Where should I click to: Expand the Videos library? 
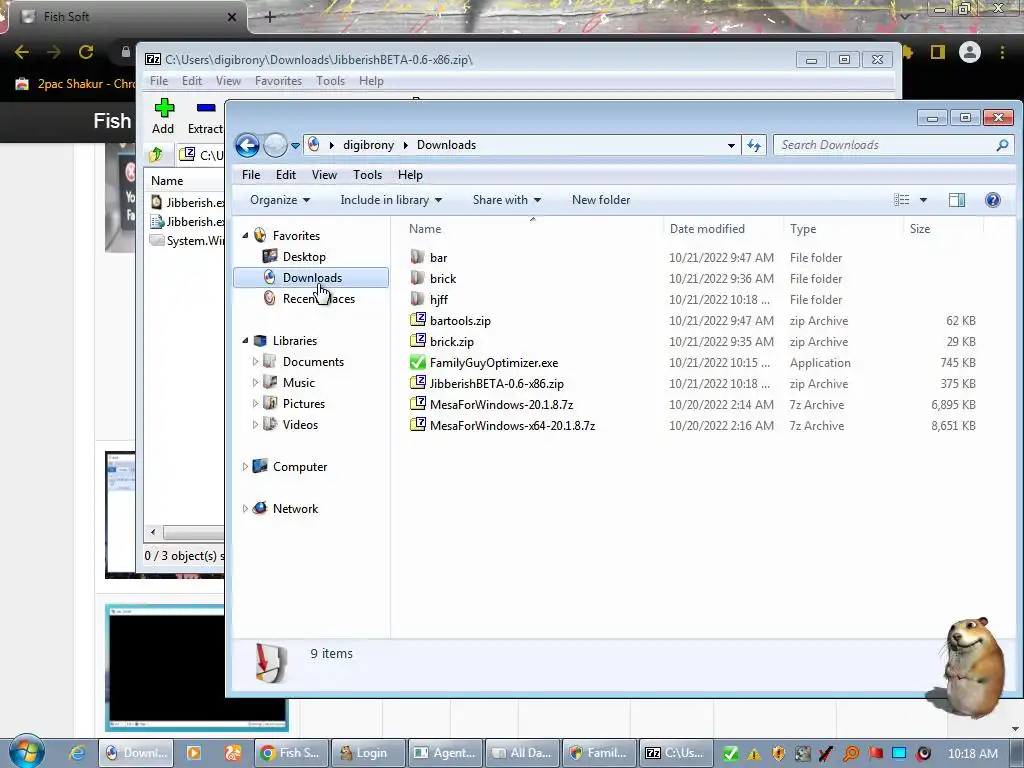(255, 424)
